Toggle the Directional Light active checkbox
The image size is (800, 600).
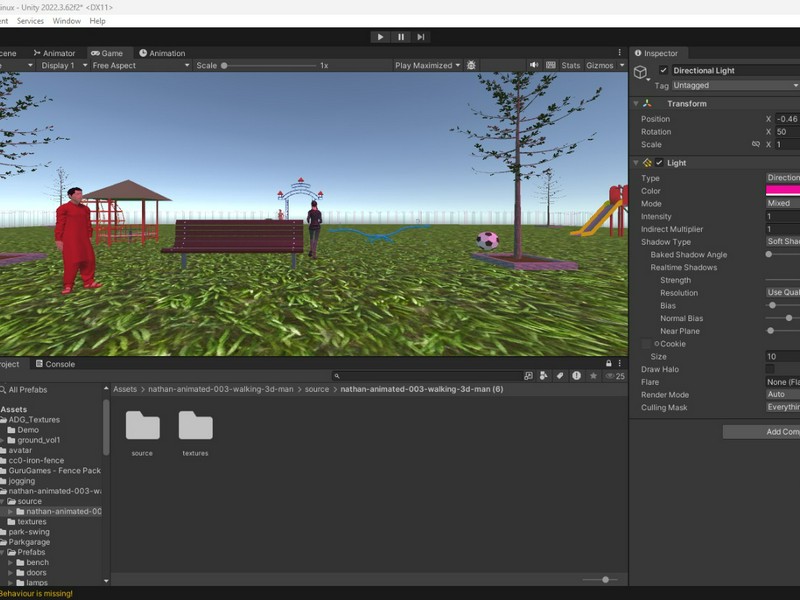click(x=664, y=71)
